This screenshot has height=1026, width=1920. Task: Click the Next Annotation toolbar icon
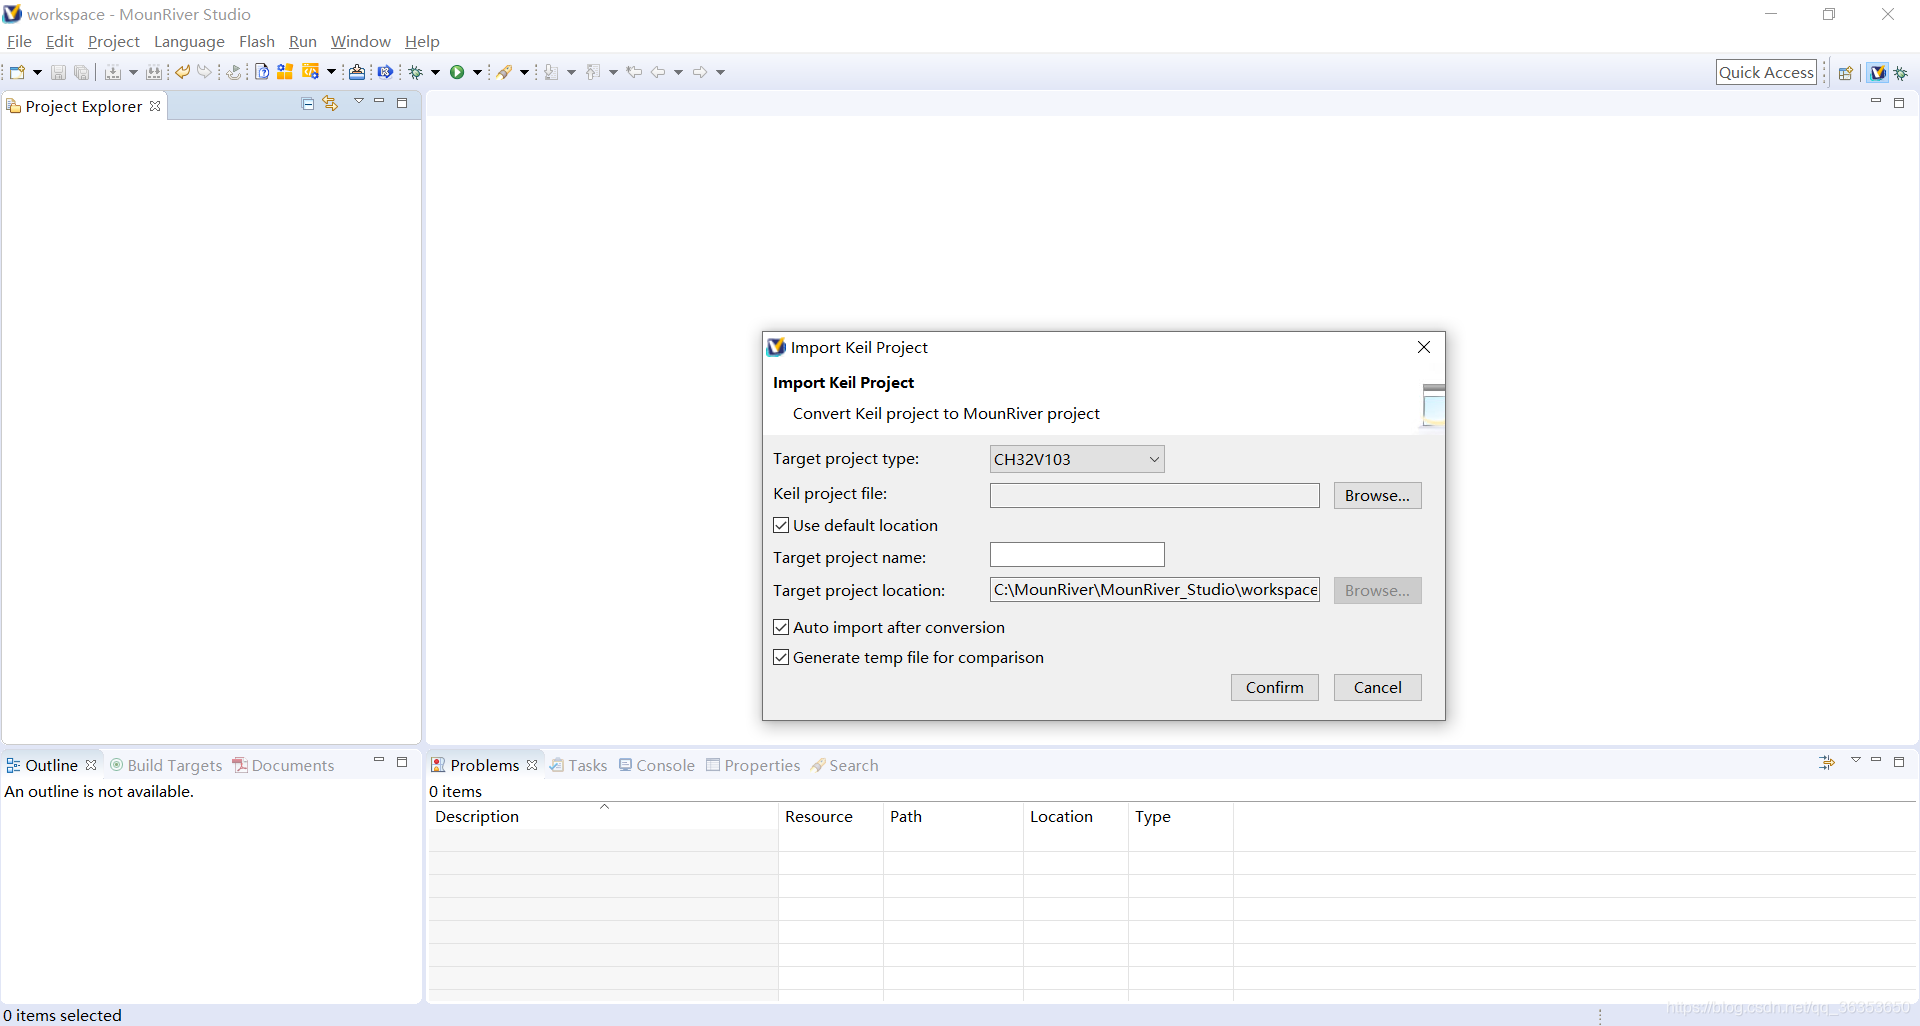(x=551, y=72)
